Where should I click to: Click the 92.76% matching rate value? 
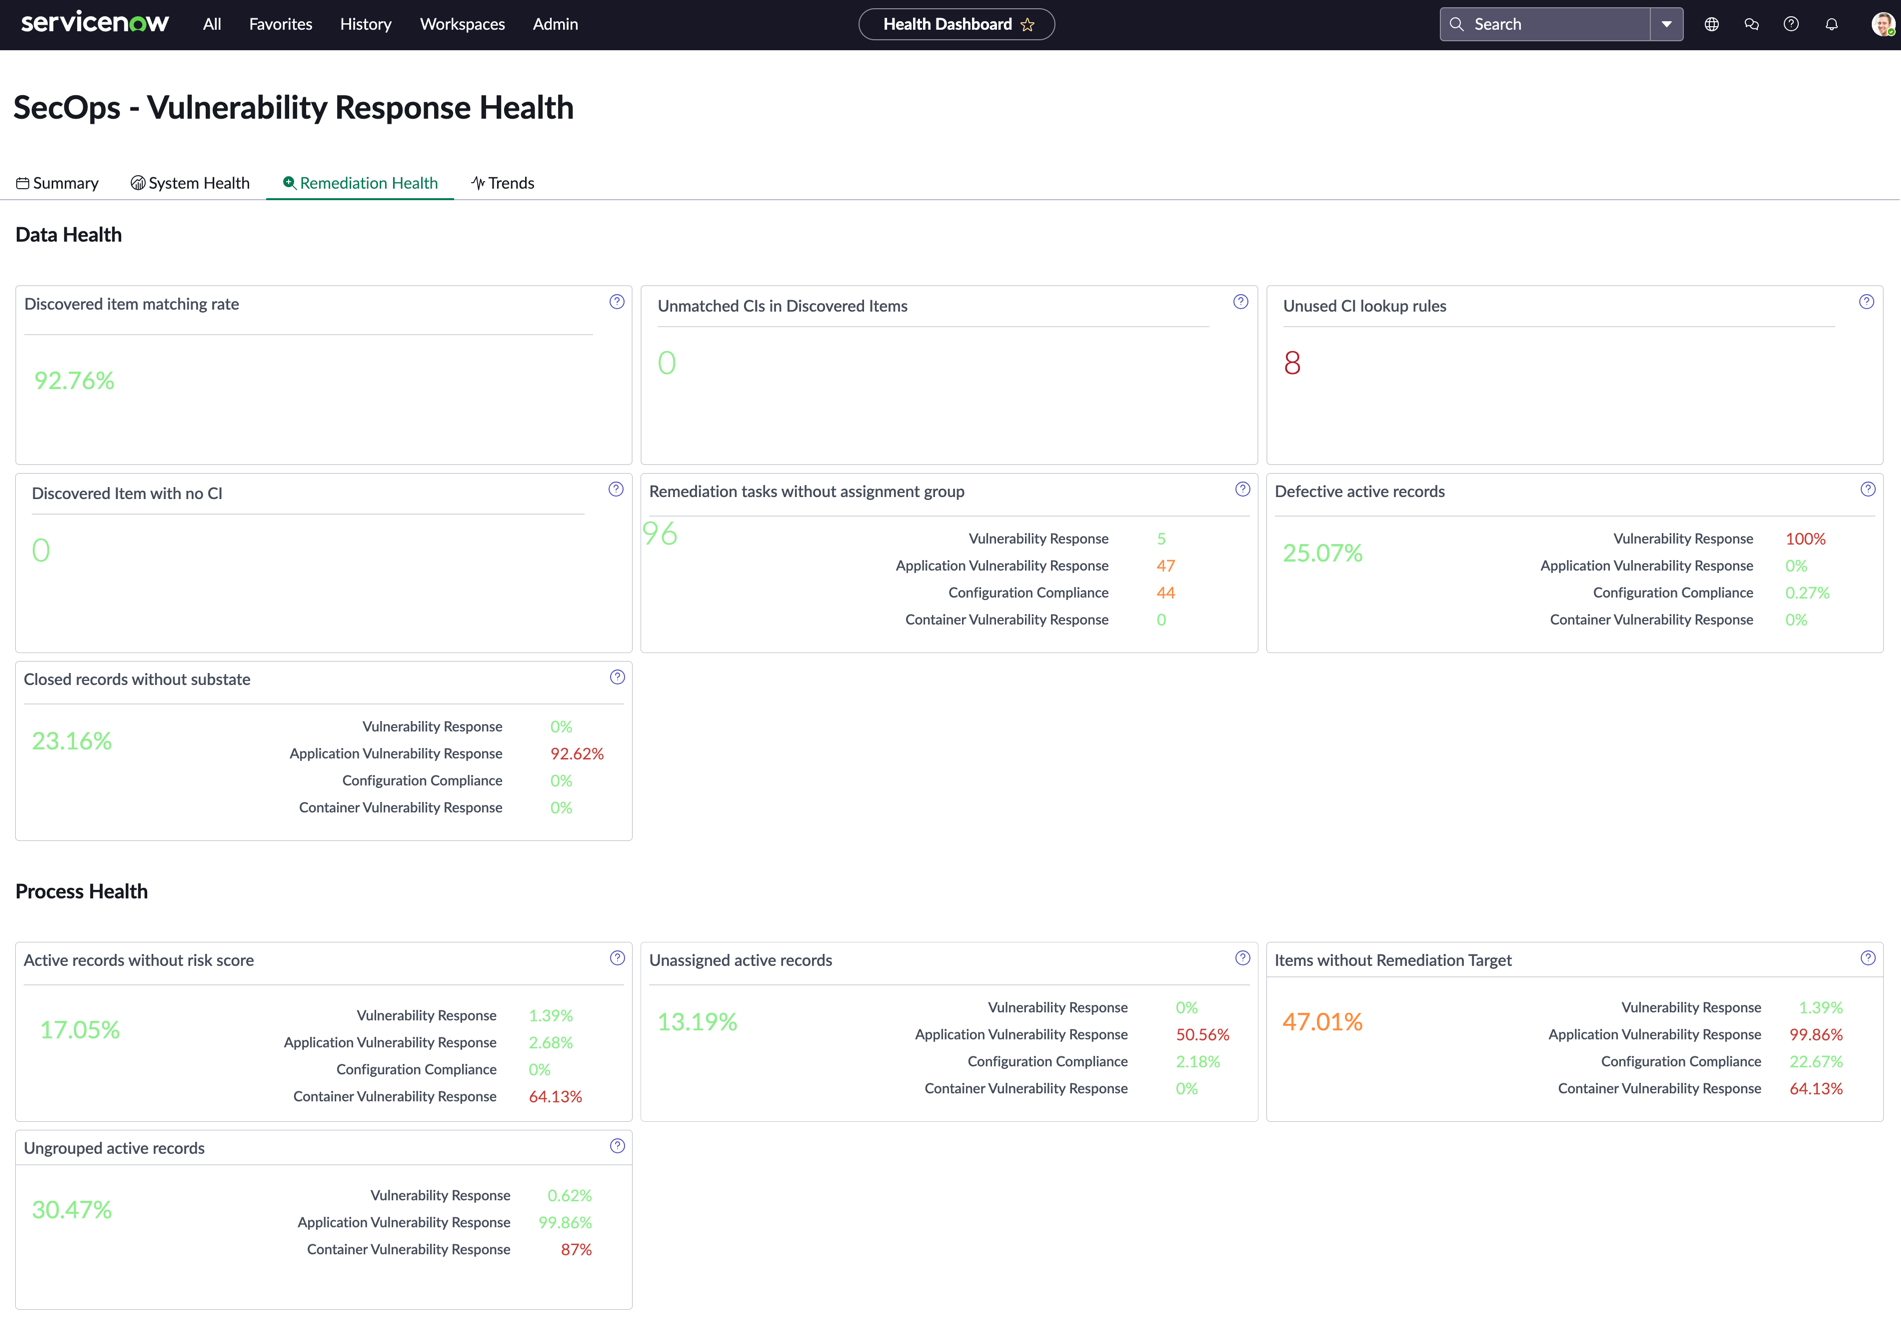tap(74, 381)
